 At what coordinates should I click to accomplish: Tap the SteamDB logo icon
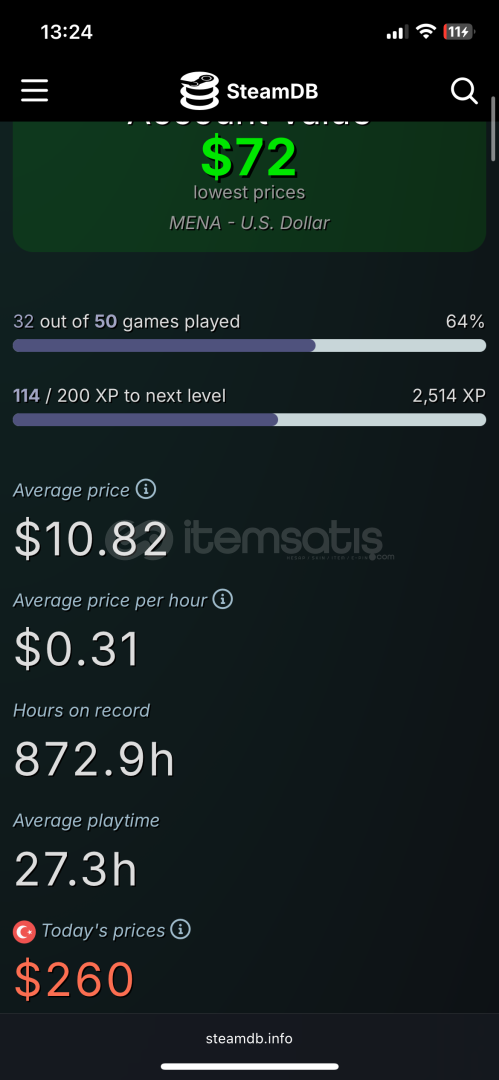click(x=199, y=91)
